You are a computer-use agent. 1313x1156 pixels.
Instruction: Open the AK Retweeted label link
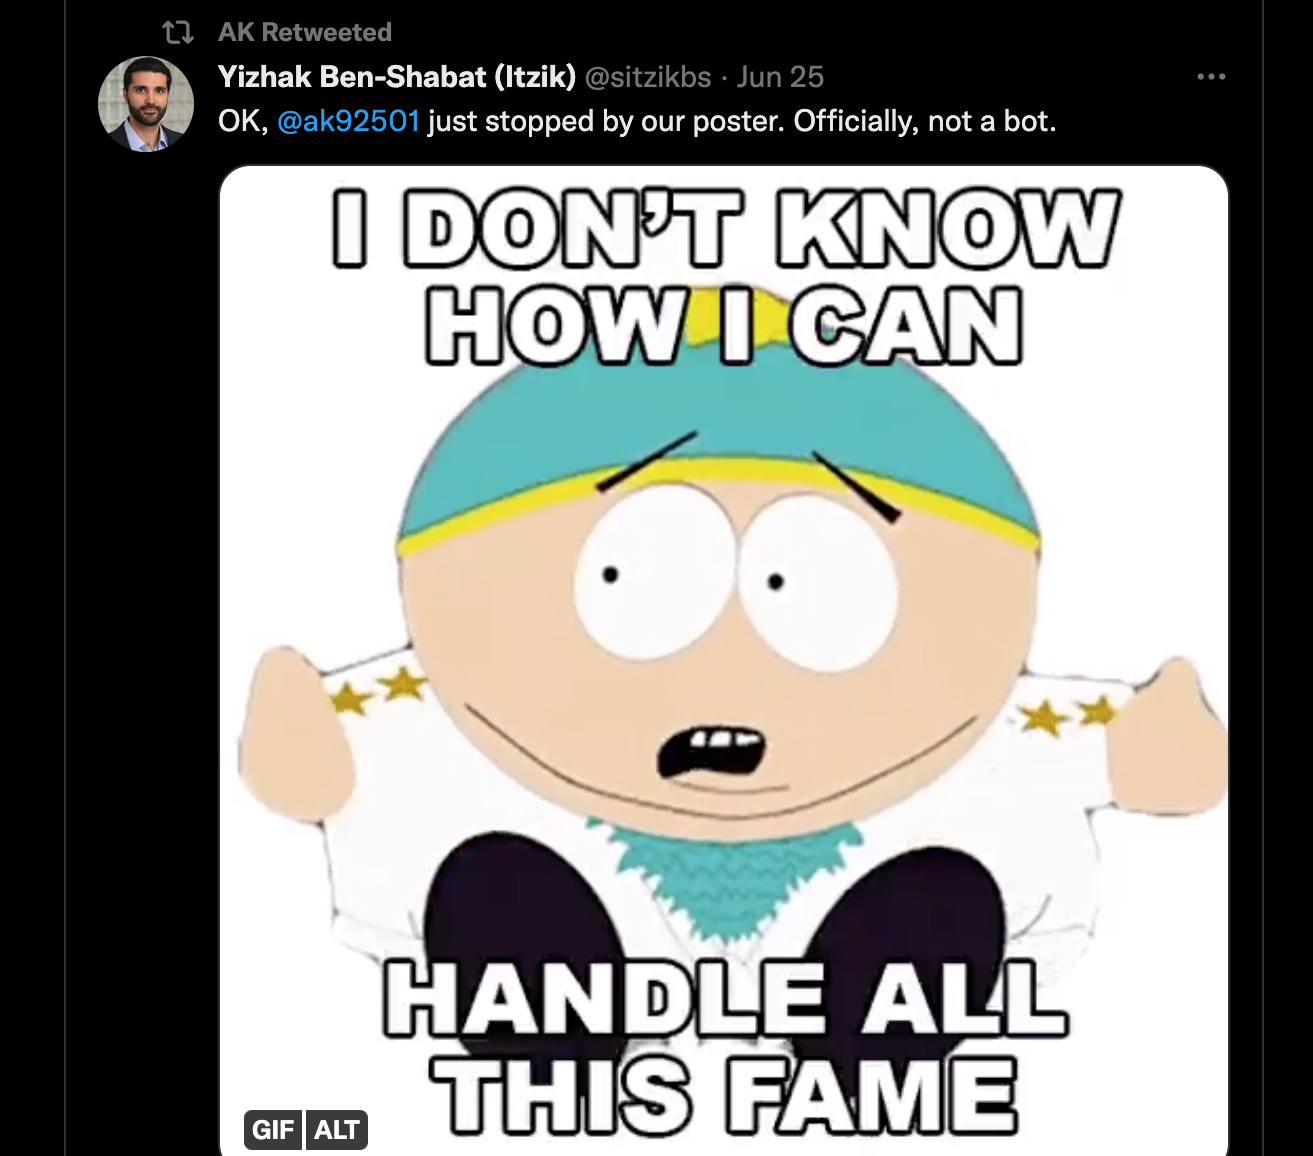click(x=305, y=32)
